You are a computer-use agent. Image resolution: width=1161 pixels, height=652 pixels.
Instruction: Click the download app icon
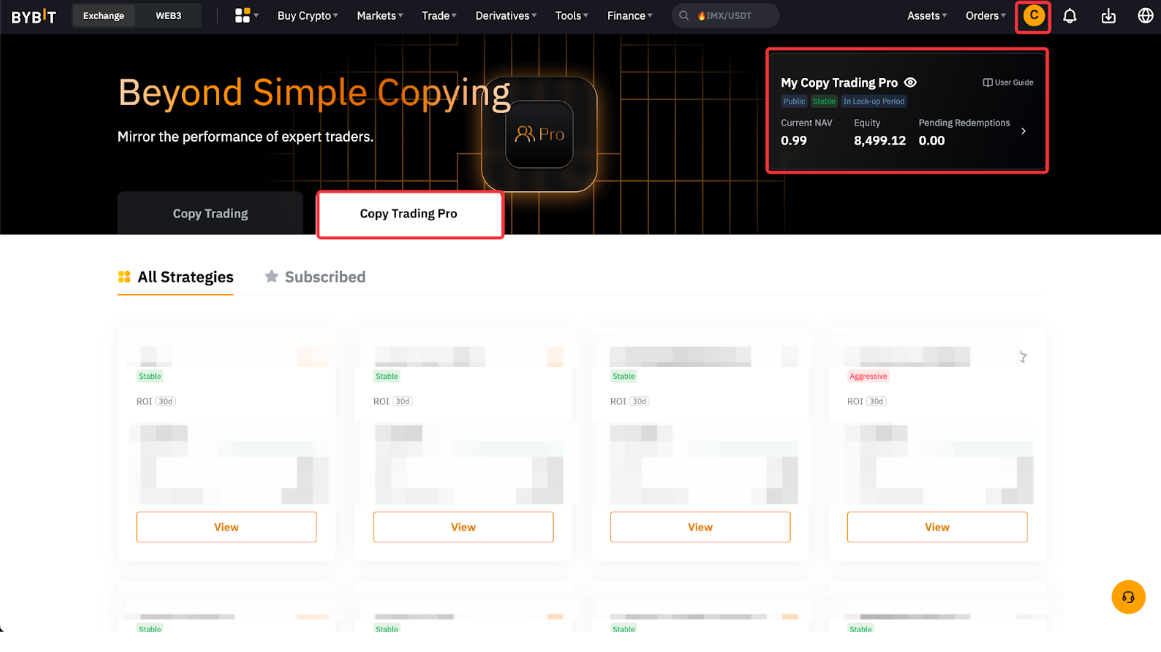pyautogui.click(x=1108, y=16)
